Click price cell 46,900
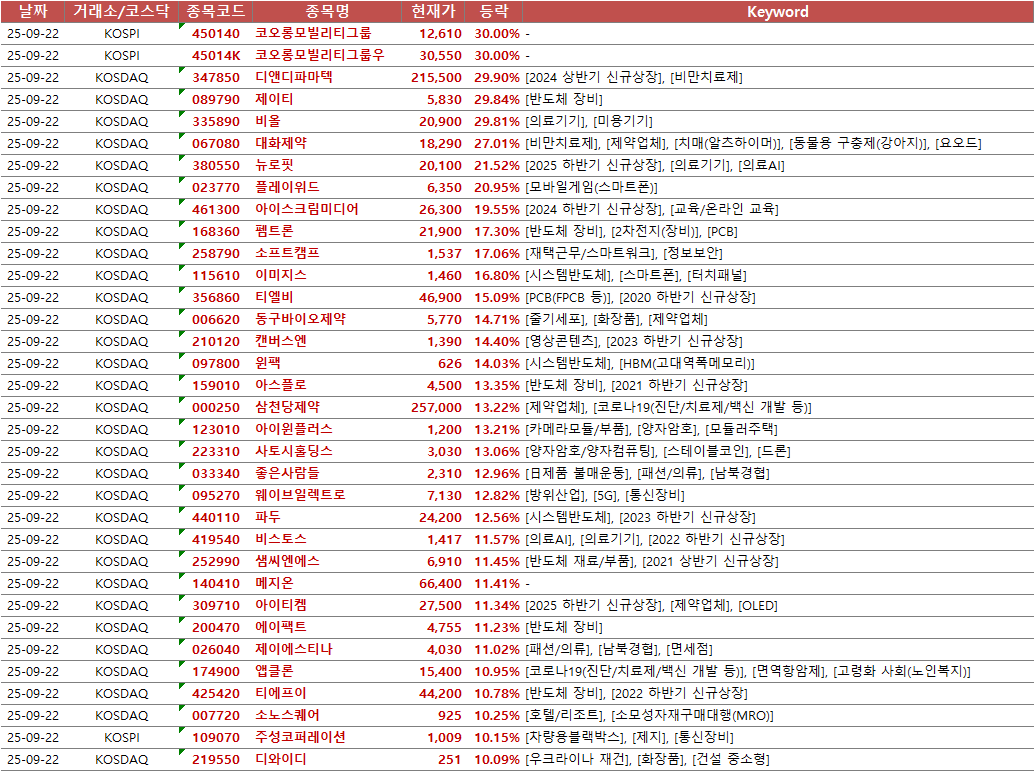This screenshot has width=1034, height=771. [440, 297]
